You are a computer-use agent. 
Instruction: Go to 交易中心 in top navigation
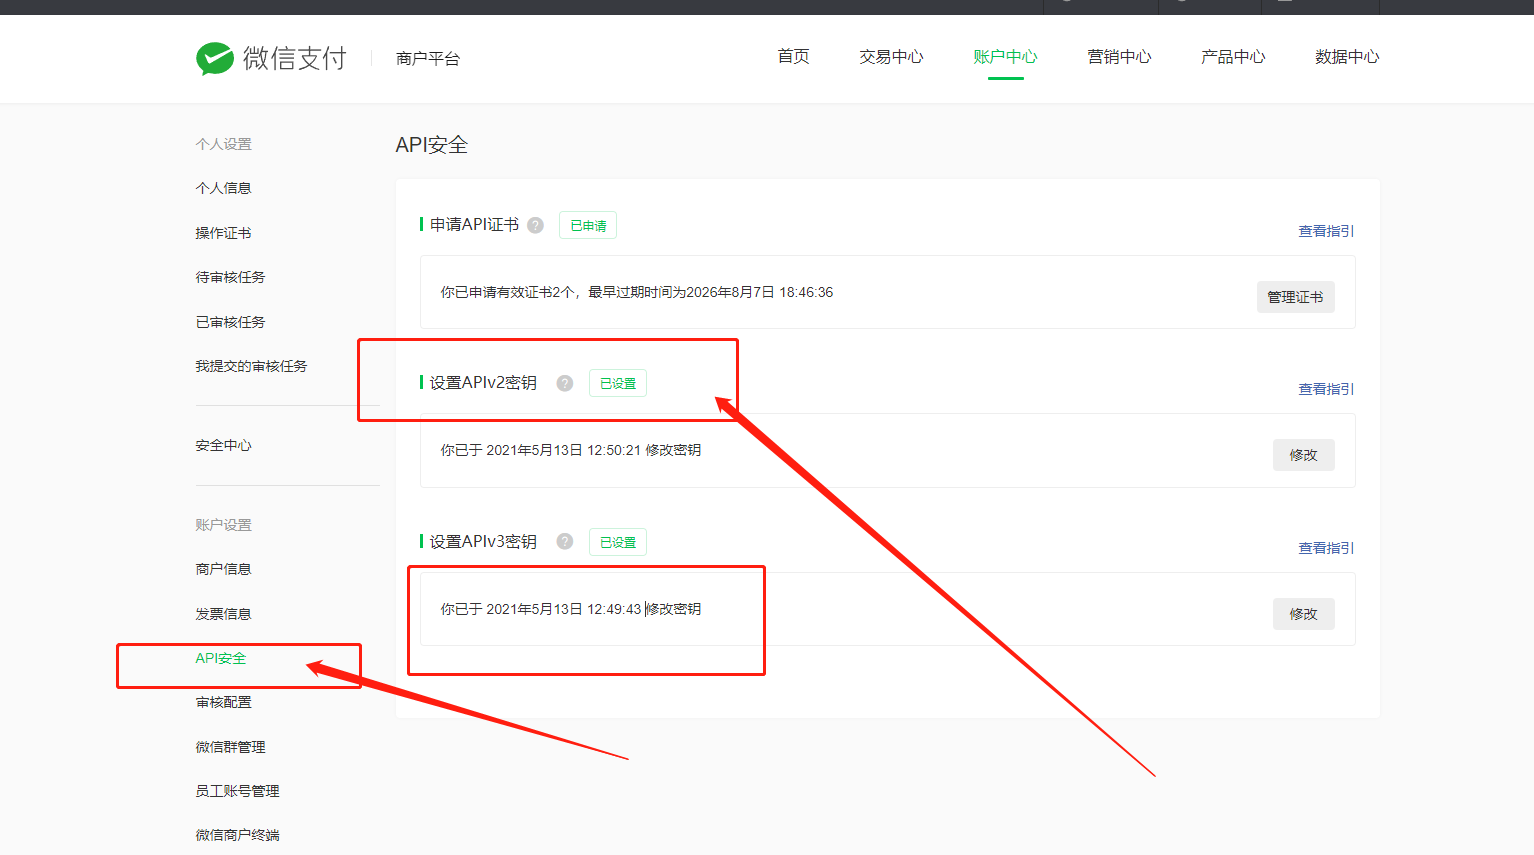click(891, 57)
